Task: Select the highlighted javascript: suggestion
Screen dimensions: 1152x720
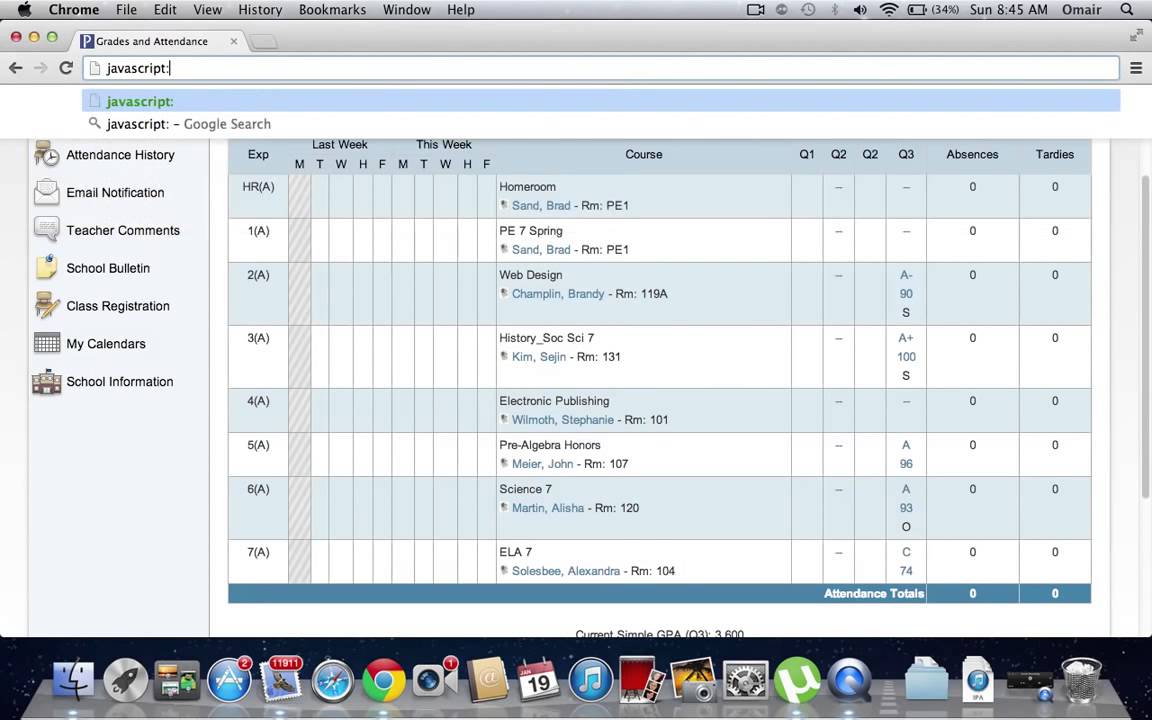Action: [x=601, y=101]
